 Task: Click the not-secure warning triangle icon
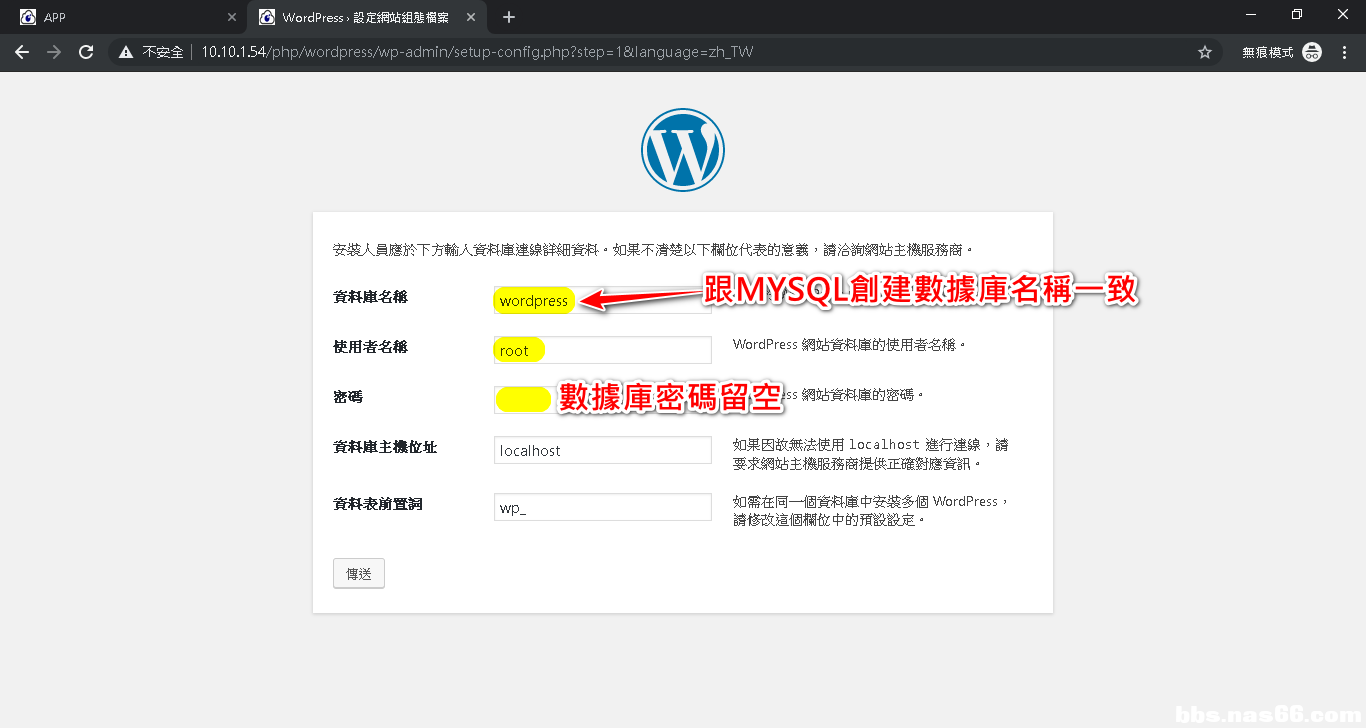(126, 52)
